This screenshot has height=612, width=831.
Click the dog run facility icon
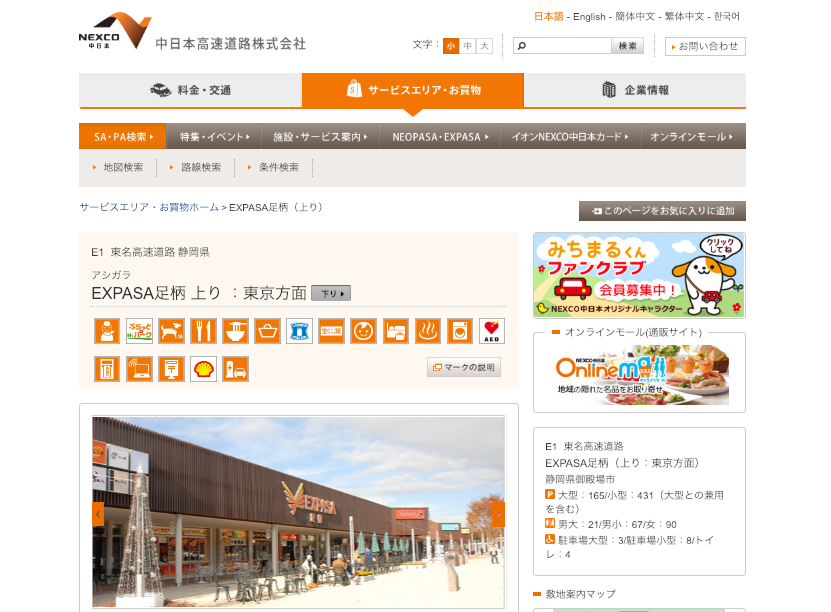click(171, 331)
